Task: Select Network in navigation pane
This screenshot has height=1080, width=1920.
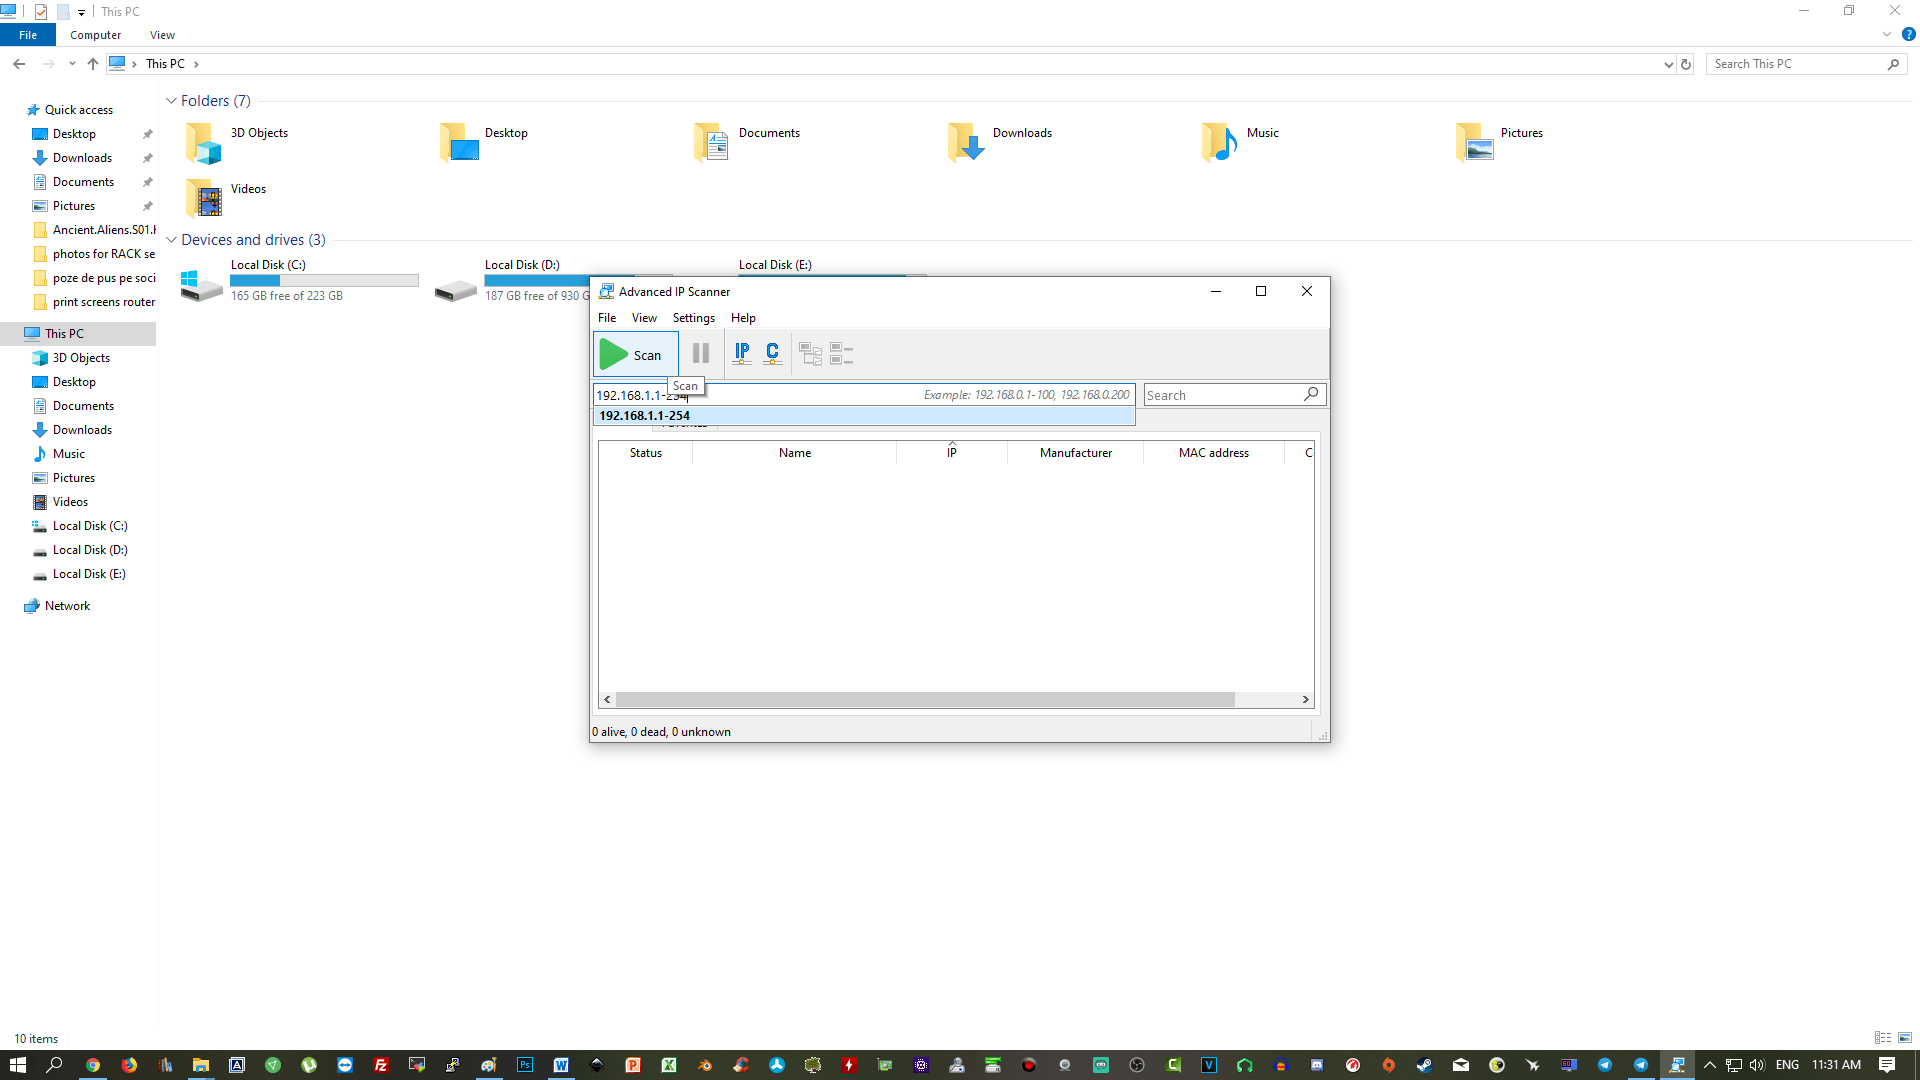Action: pos(67,606)
